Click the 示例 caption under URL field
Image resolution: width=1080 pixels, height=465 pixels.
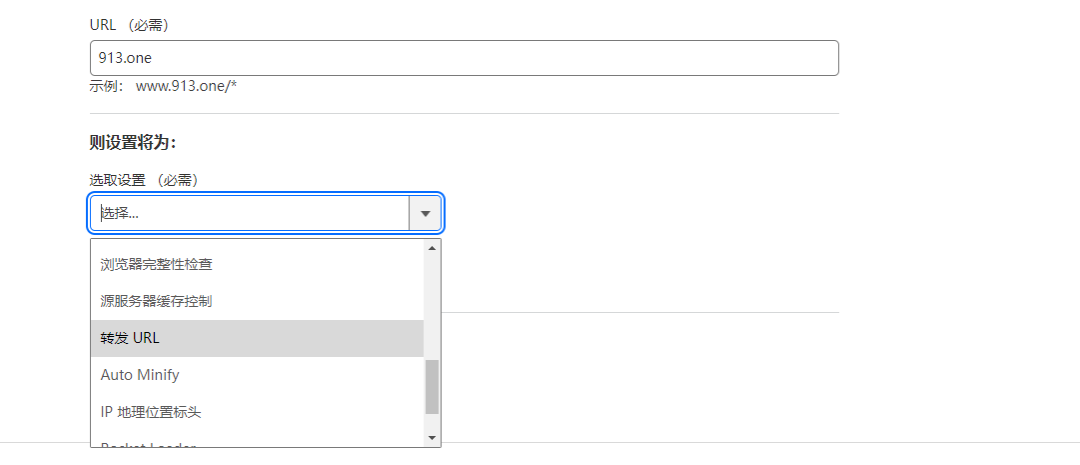pyautogui.click(x=106, y=86)
